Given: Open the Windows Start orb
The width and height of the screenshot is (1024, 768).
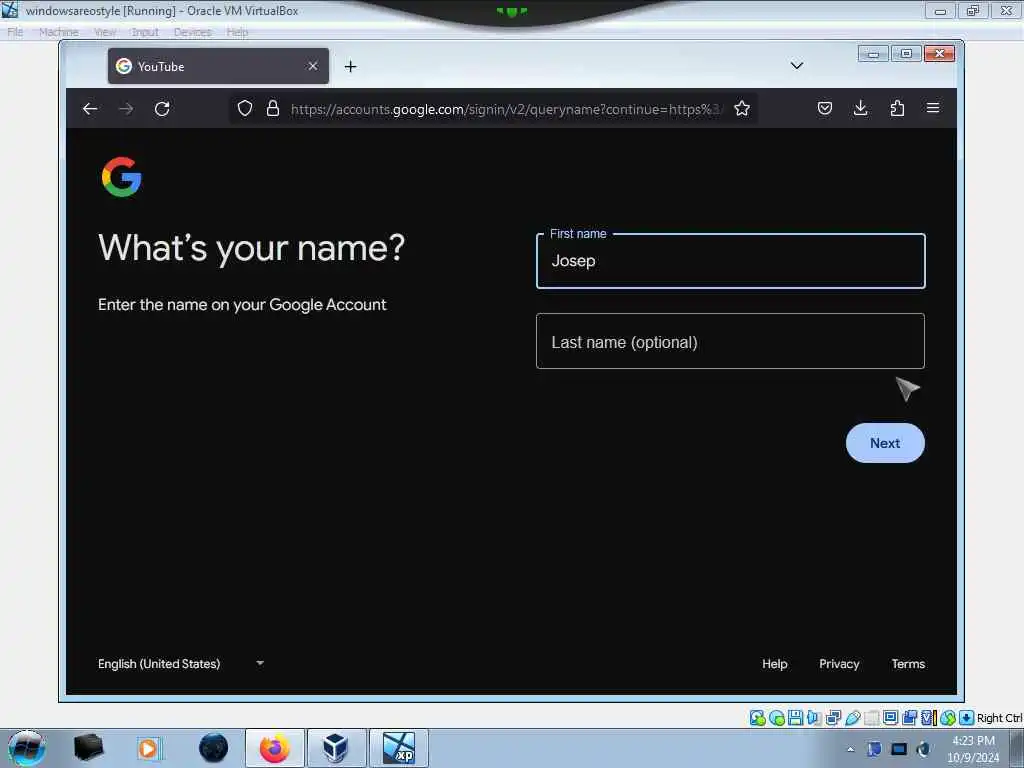Looking at the screenshot, I should (x=26, y=748).
